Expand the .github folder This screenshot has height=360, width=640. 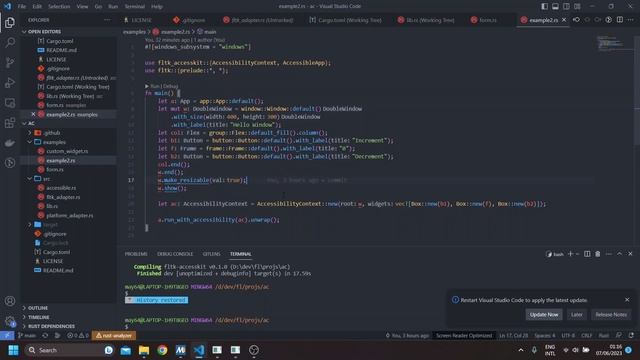(52, 133)
